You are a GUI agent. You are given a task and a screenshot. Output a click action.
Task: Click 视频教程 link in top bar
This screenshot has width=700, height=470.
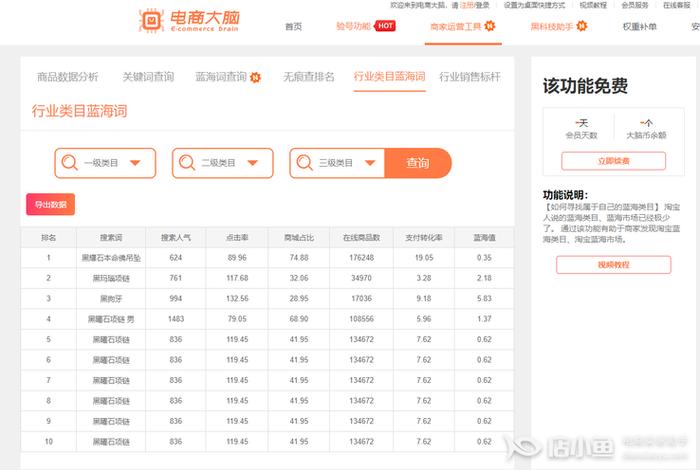593,5
